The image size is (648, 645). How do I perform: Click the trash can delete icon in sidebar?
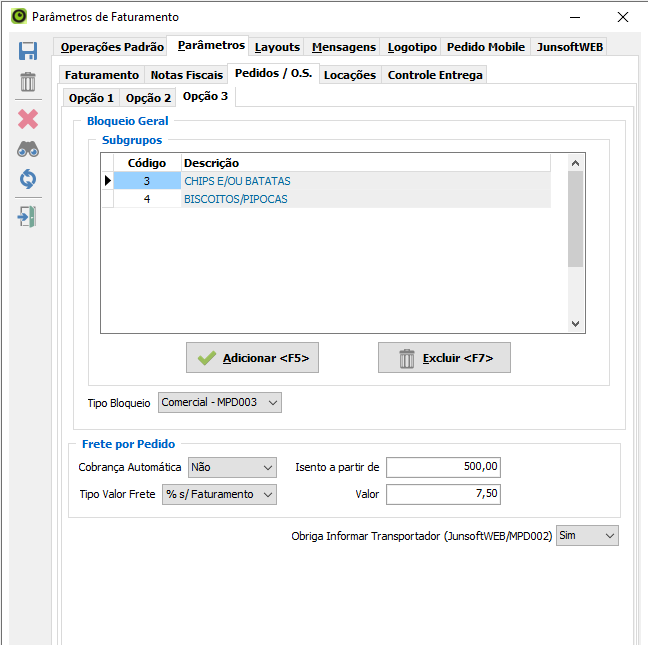click(28, 82)
